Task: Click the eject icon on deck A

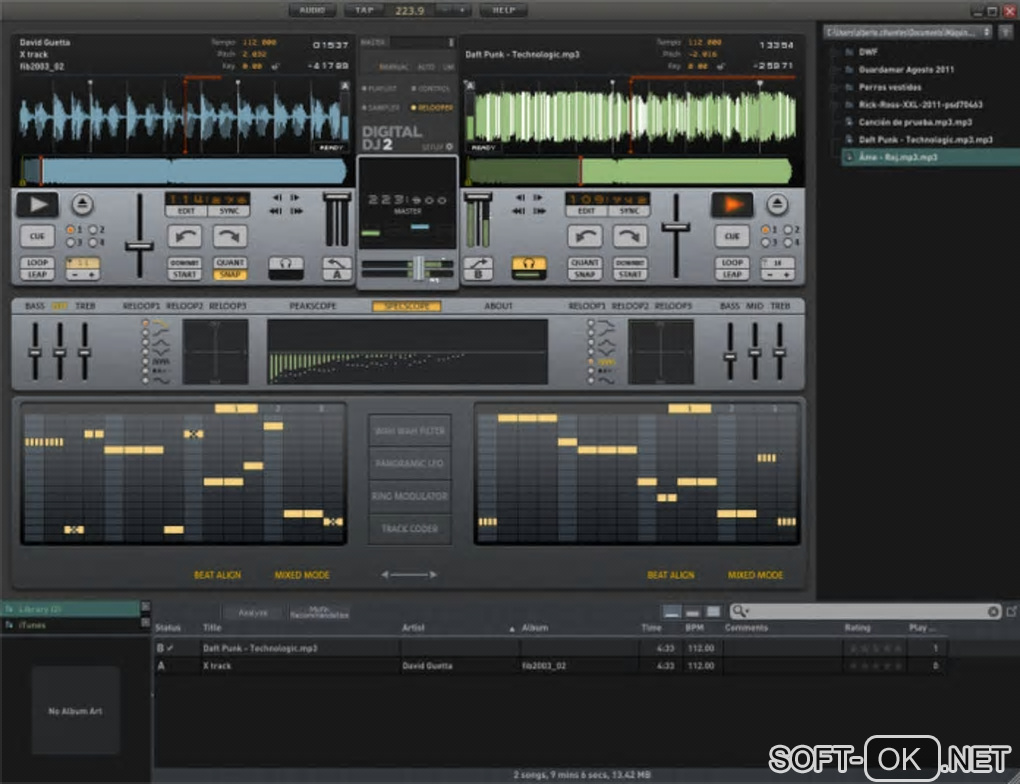Action: point(82,205)
